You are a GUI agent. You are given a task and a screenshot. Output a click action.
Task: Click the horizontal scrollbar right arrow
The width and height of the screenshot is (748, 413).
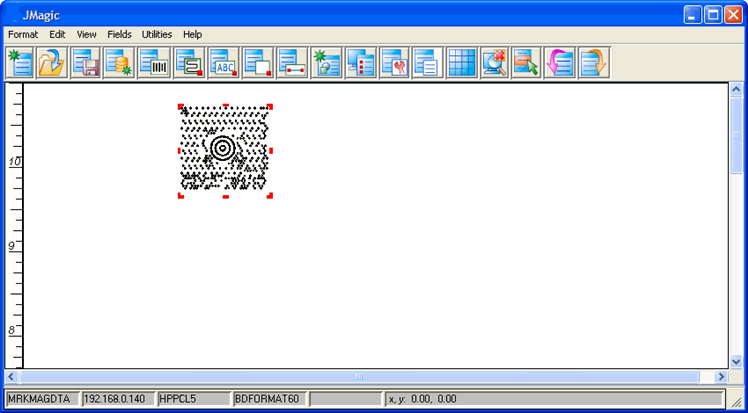[x=721, y=376]
